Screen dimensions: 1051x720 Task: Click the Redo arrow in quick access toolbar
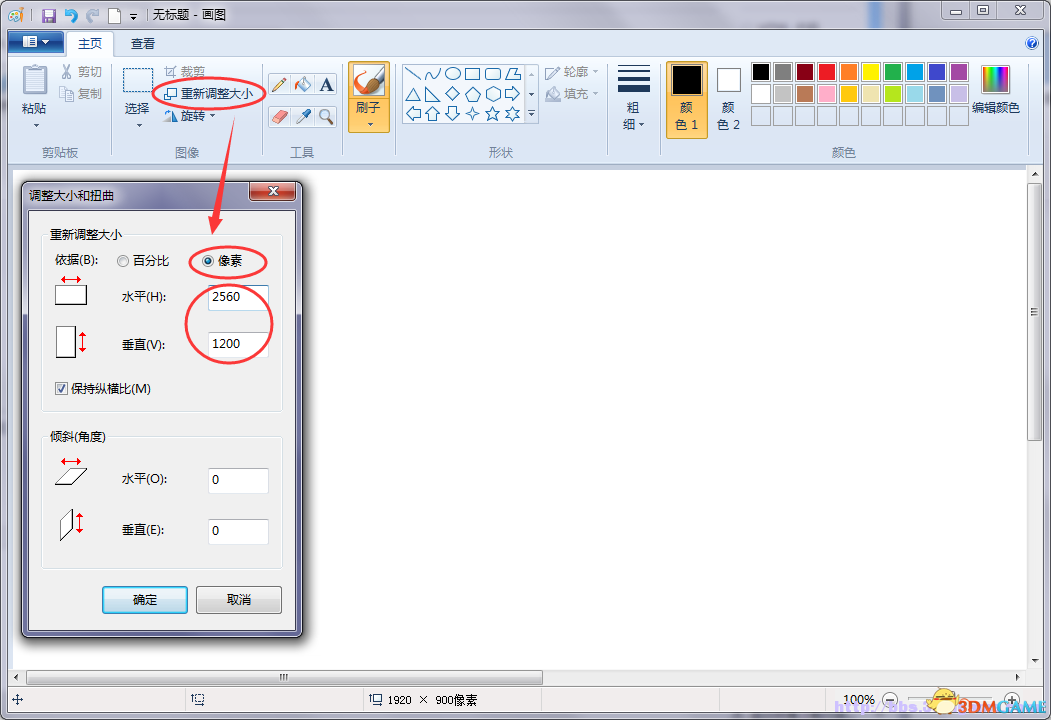pos(92,15)
